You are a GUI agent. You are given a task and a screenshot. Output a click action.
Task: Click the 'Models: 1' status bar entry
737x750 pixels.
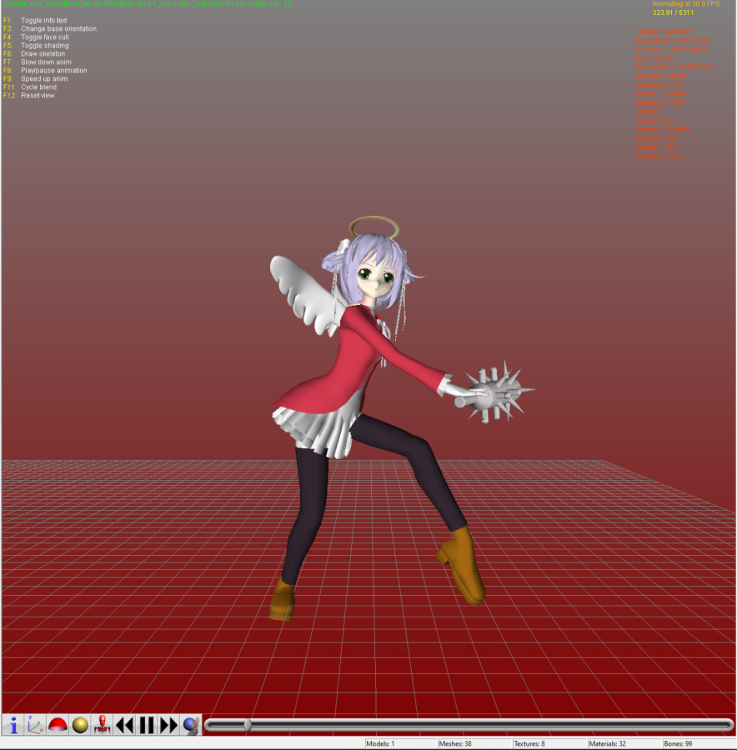(x=380, y=744)
